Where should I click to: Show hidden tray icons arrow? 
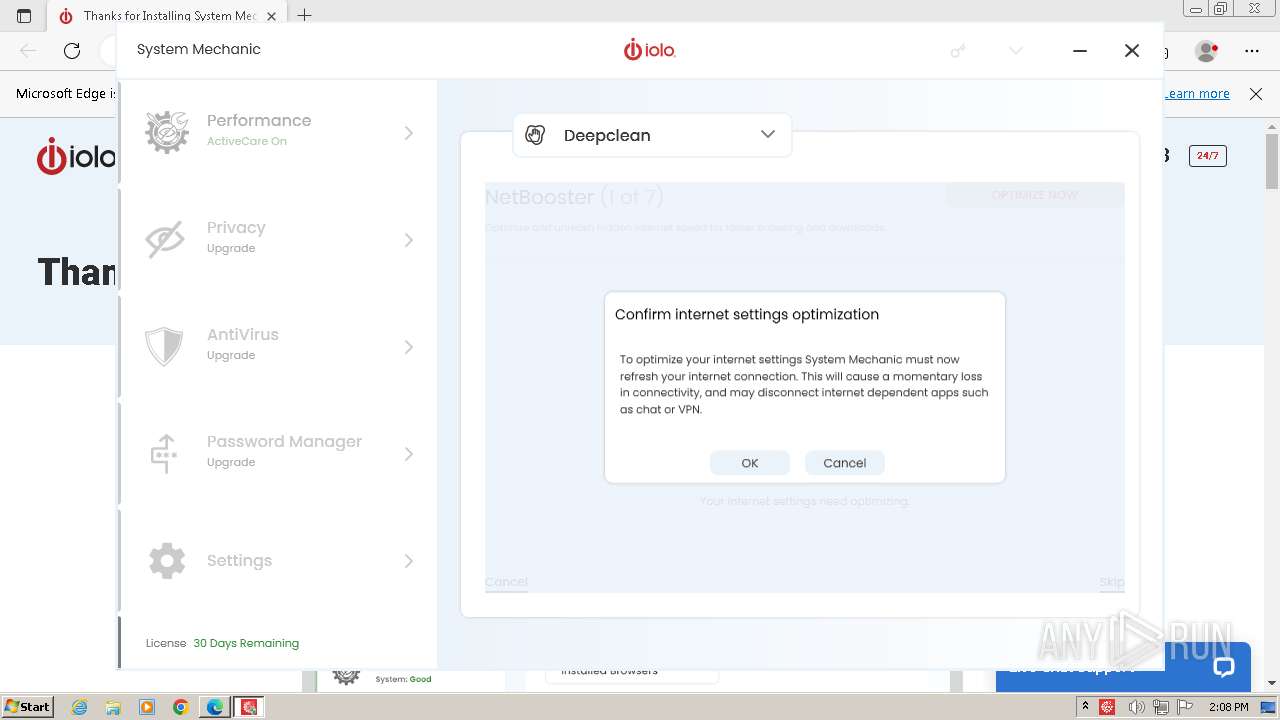pos(1086,707)
